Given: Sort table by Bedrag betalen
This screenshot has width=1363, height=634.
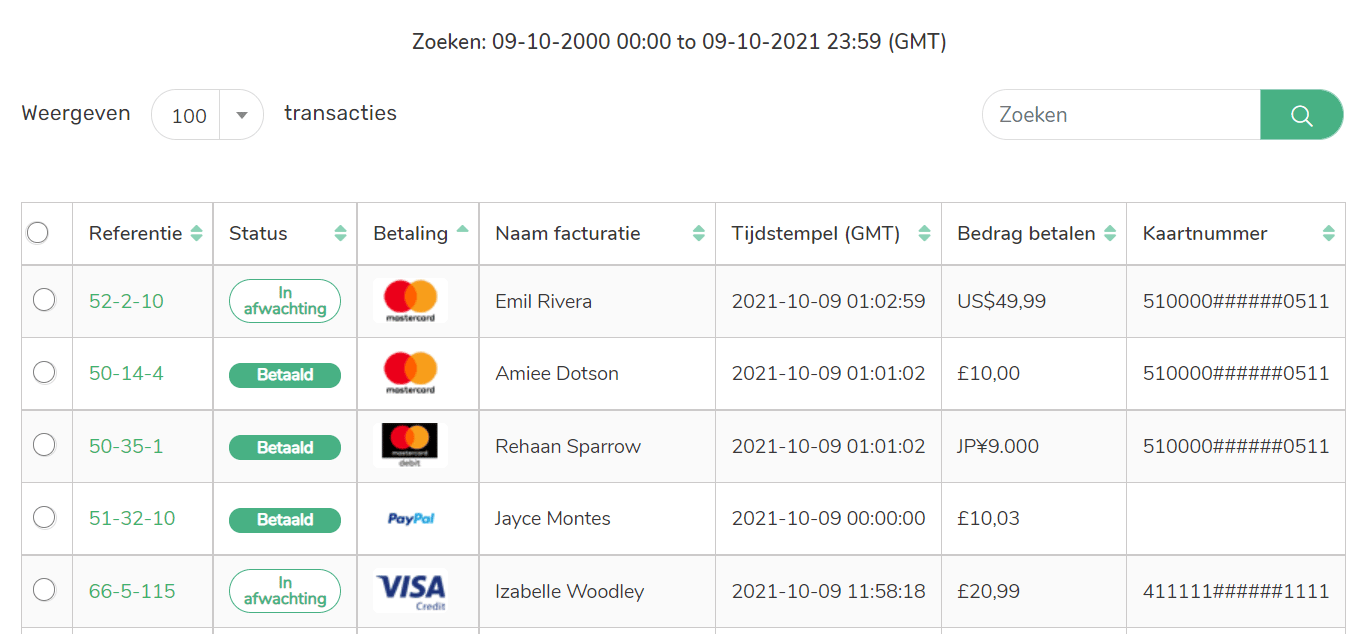Looking at the screenshot, I should coord(1109,233).
